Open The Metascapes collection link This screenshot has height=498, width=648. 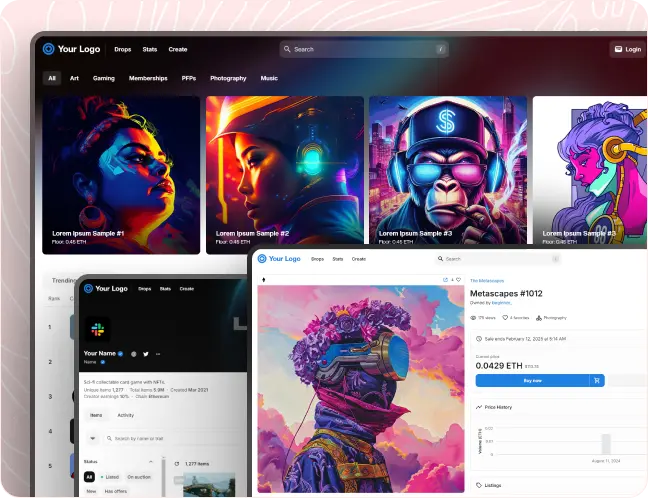[x=487, y=281]
